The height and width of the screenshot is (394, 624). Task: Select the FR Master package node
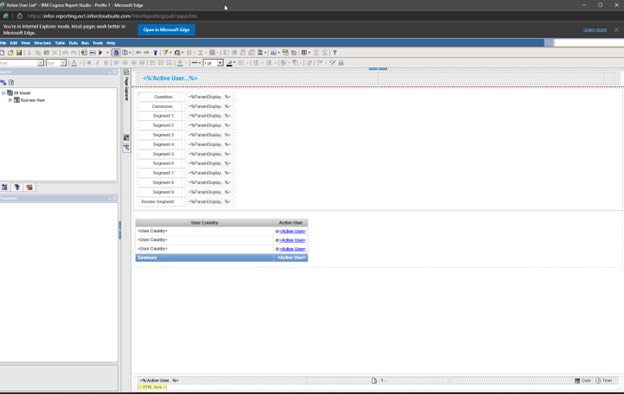click(x=22, y=93)
